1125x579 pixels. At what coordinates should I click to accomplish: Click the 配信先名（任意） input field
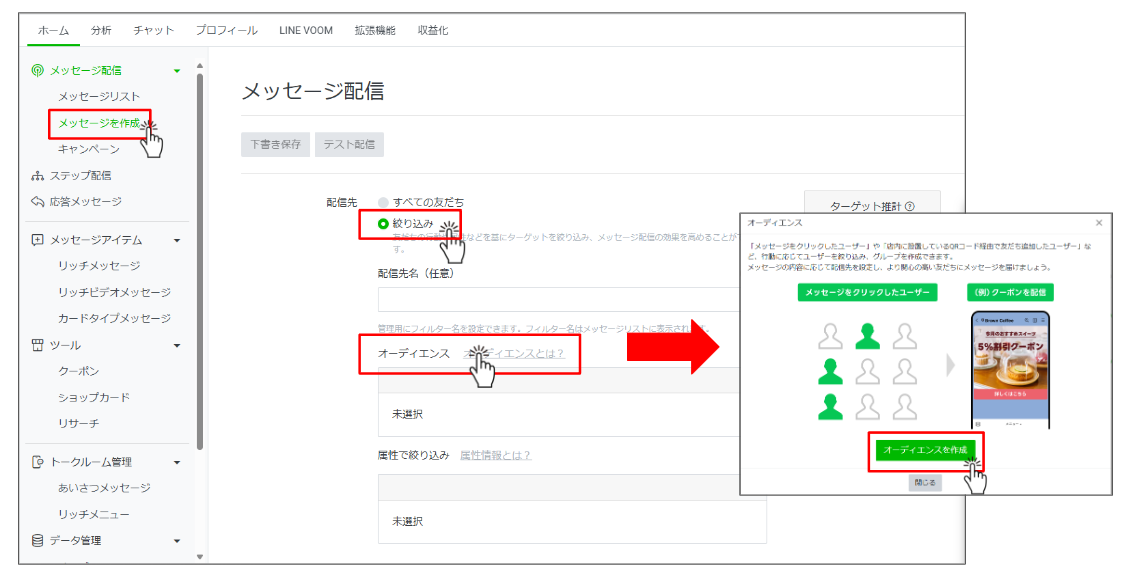point(558,299)
